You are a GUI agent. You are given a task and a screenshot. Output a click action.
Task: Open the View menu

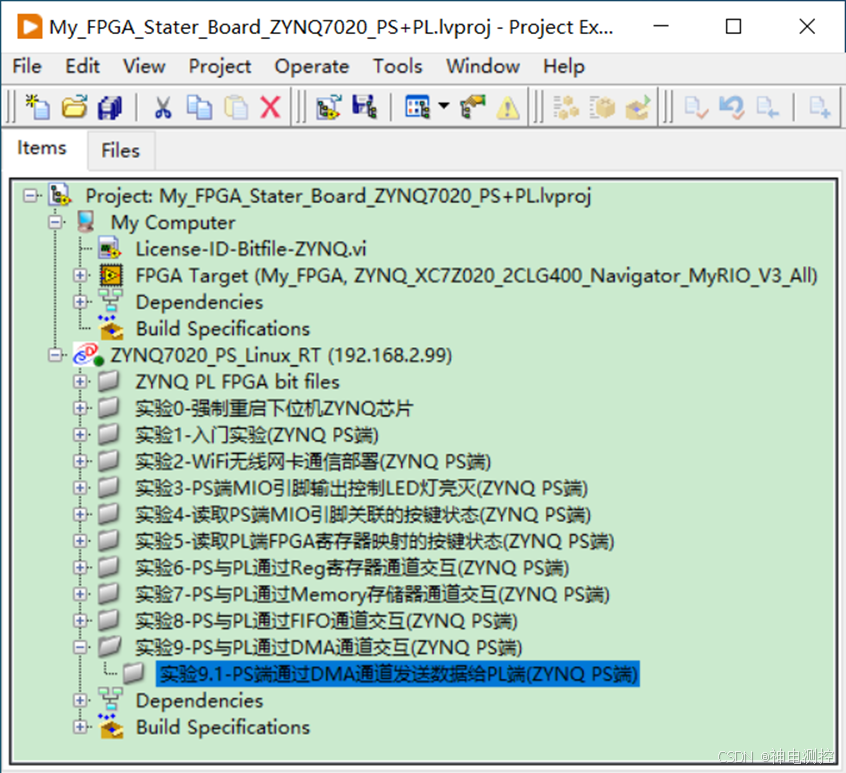click(144, 66)
